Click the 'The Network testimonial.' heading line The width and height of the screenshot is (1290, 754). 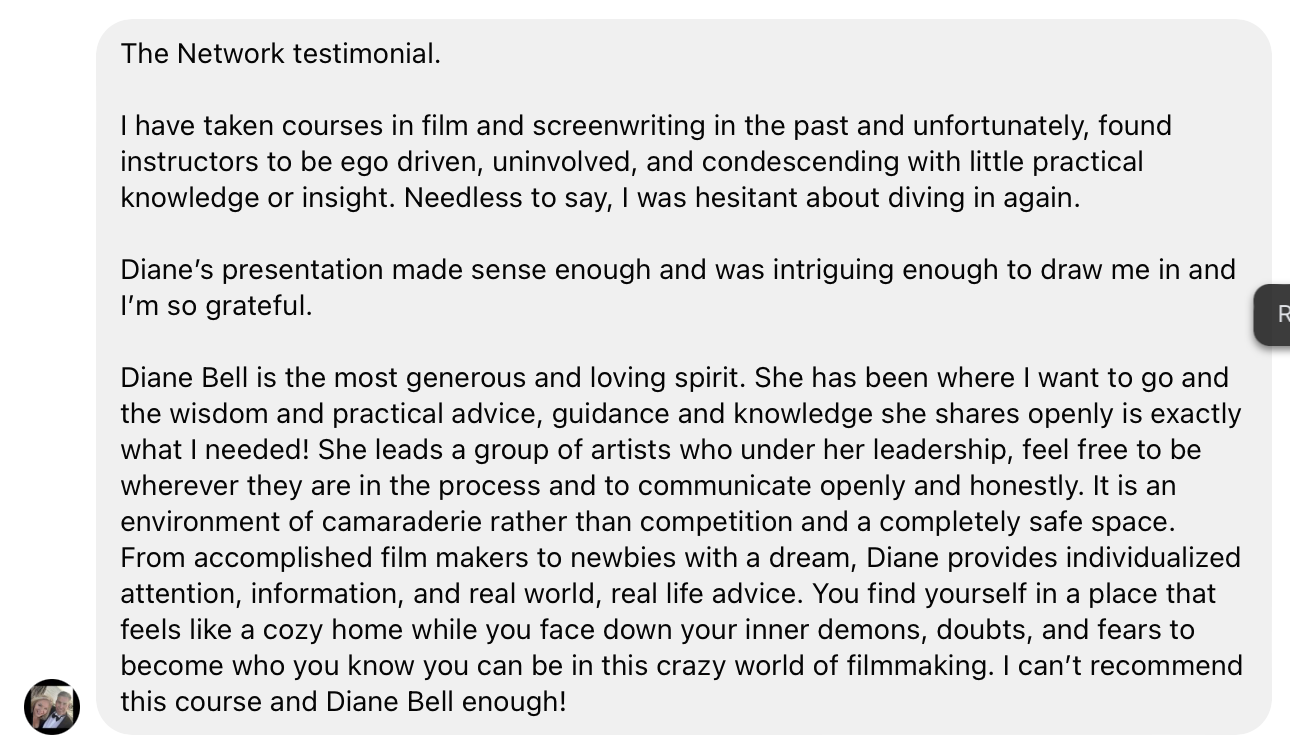coord(280,54)
